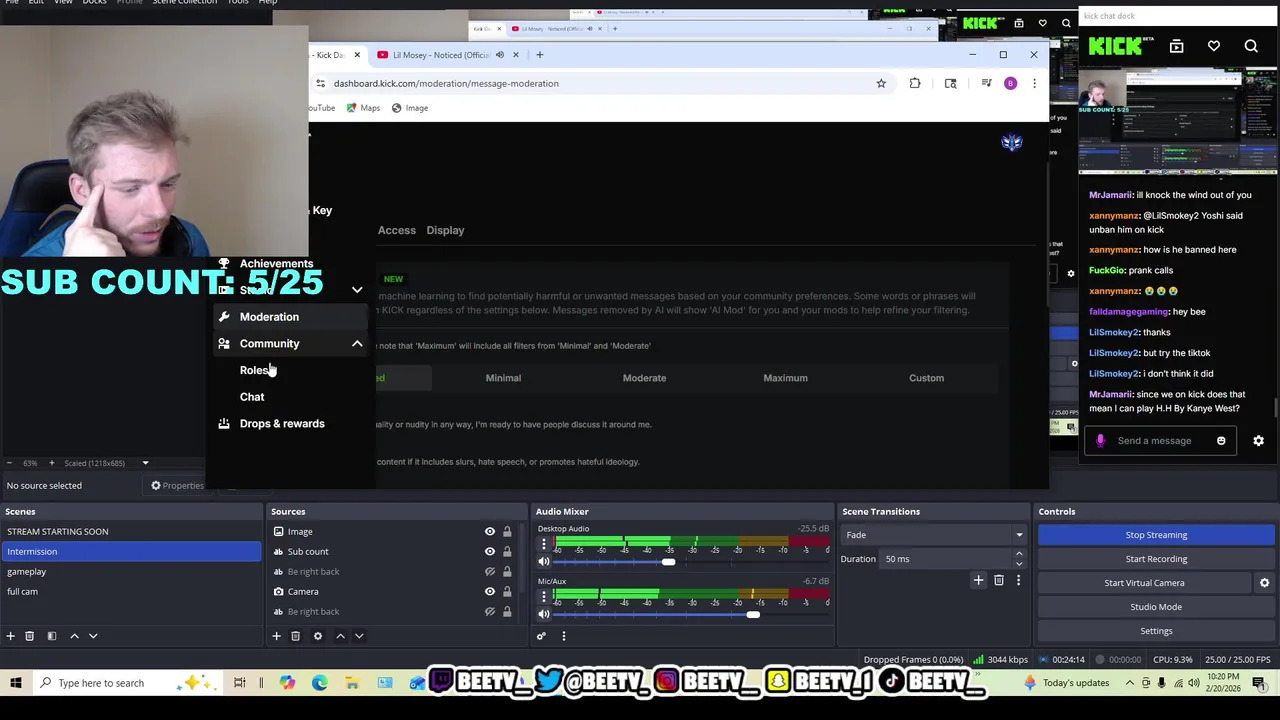This screenshot has width=1280, height=720.
Task: Click Start Recording button
Action: pos(1156,559)
